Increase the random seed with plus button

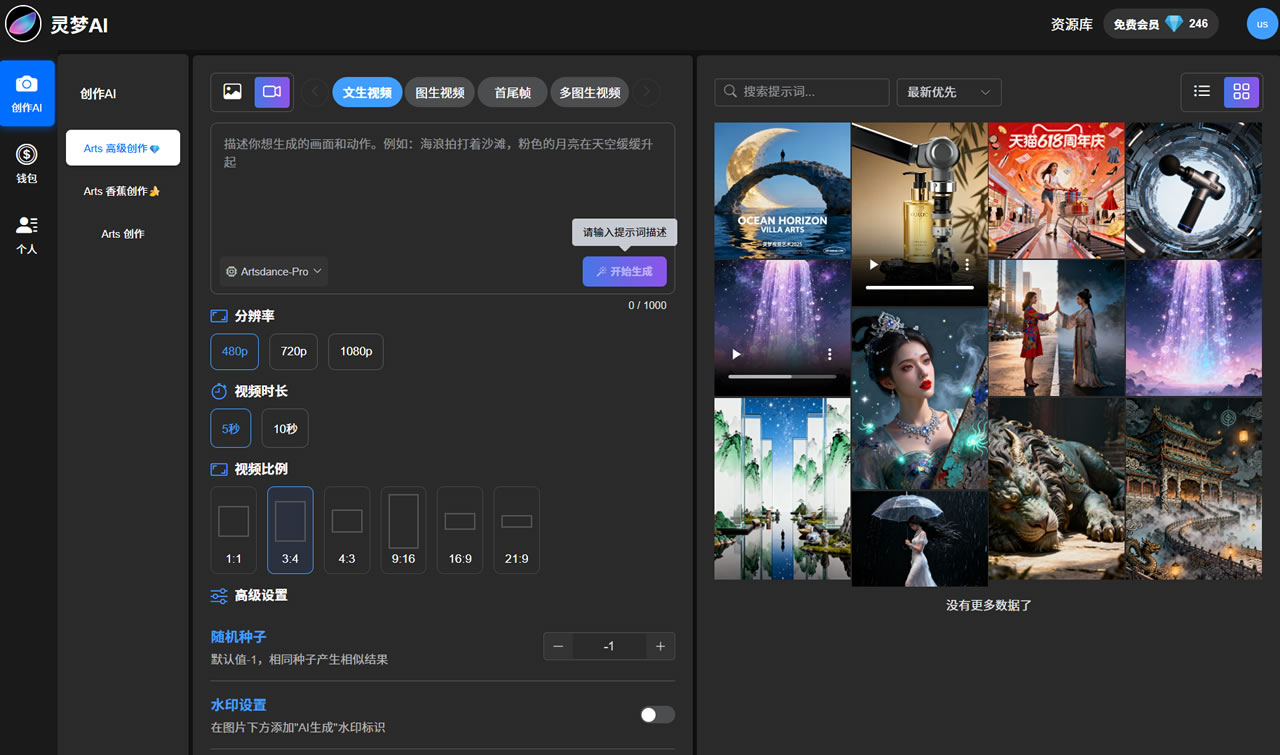click(660, 647)
